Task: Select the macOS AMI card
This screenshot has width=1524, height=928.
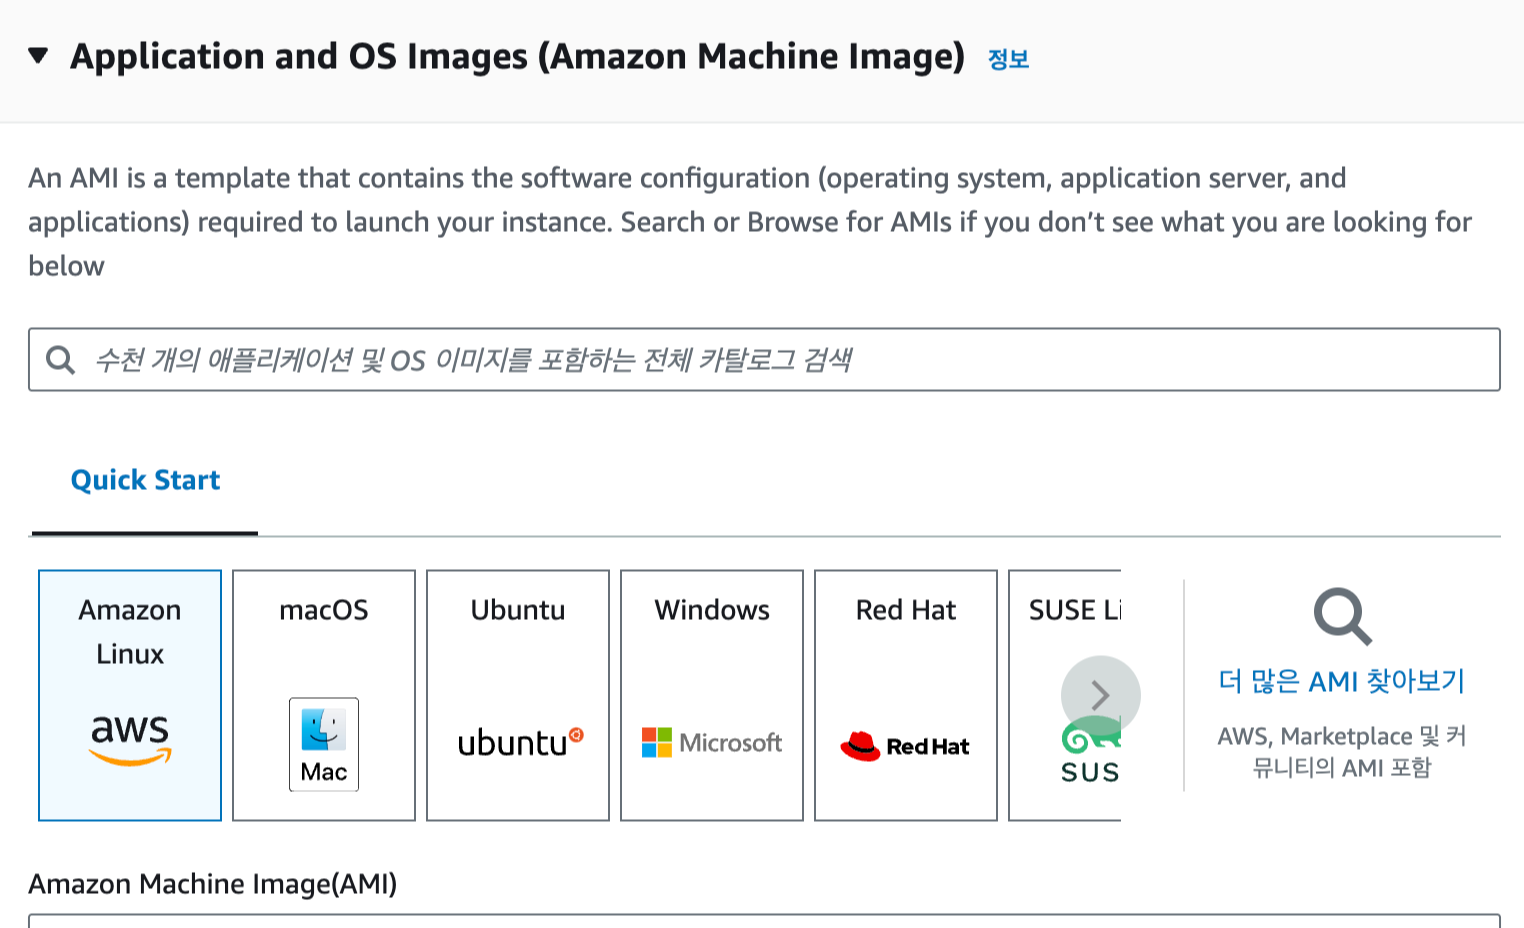Action: pos(324,695)
